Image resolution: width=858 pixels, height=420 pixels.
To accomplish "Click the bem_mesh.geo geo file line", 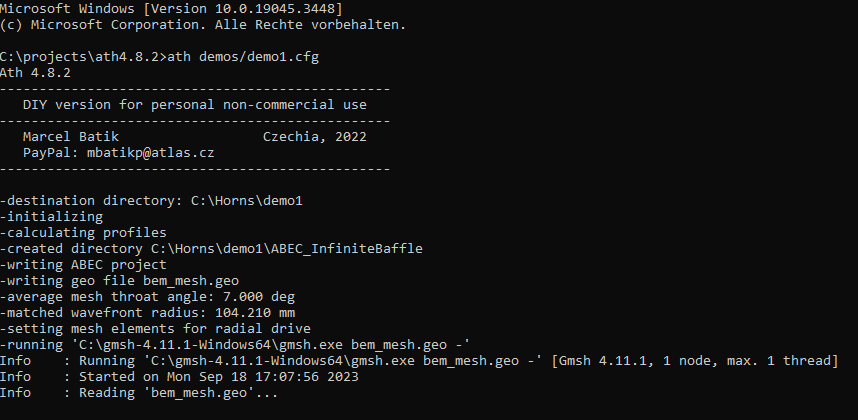I will [119, 281].
